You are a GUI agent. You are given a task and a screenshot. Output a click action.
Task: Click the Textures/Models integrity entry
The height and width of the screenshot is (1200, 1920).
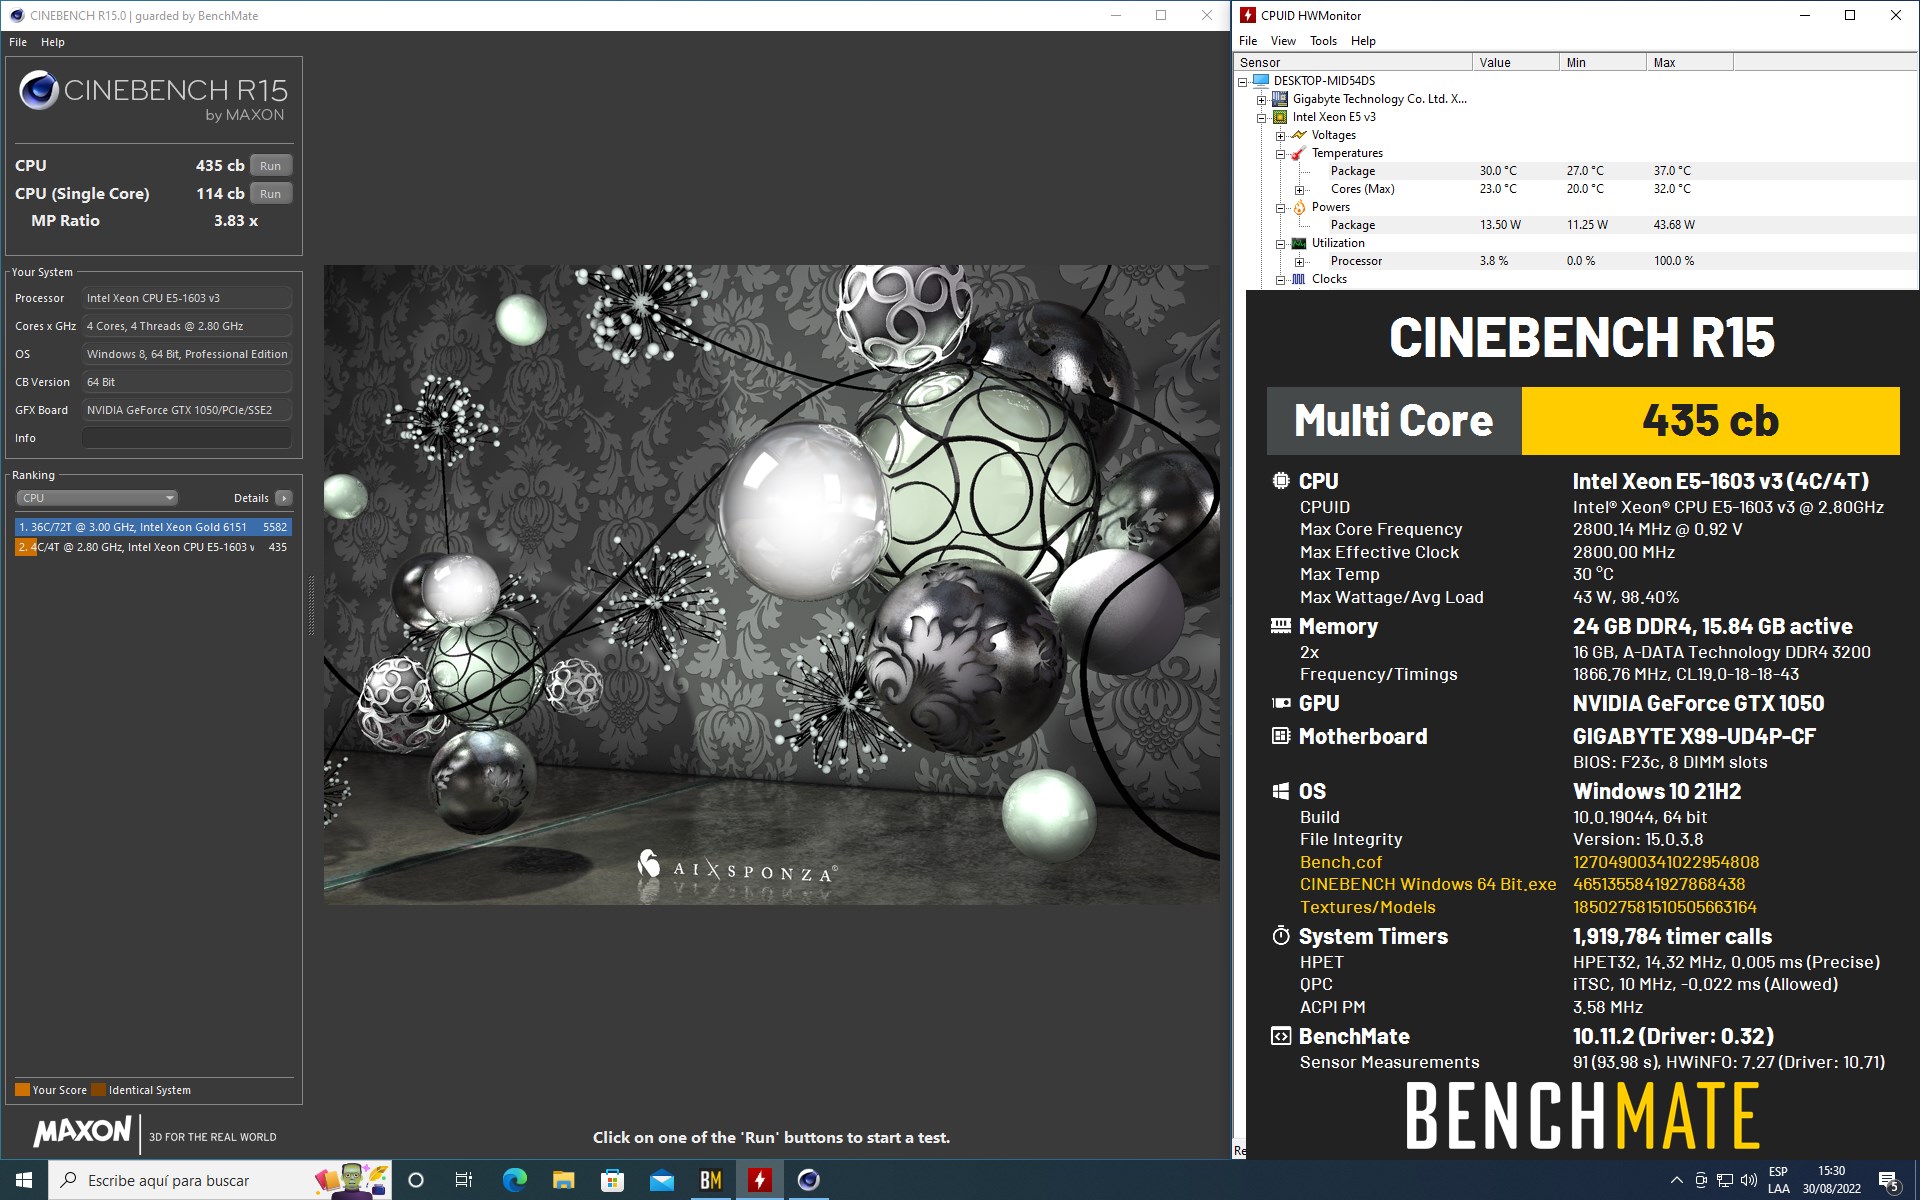click(x=1367, y=907)
